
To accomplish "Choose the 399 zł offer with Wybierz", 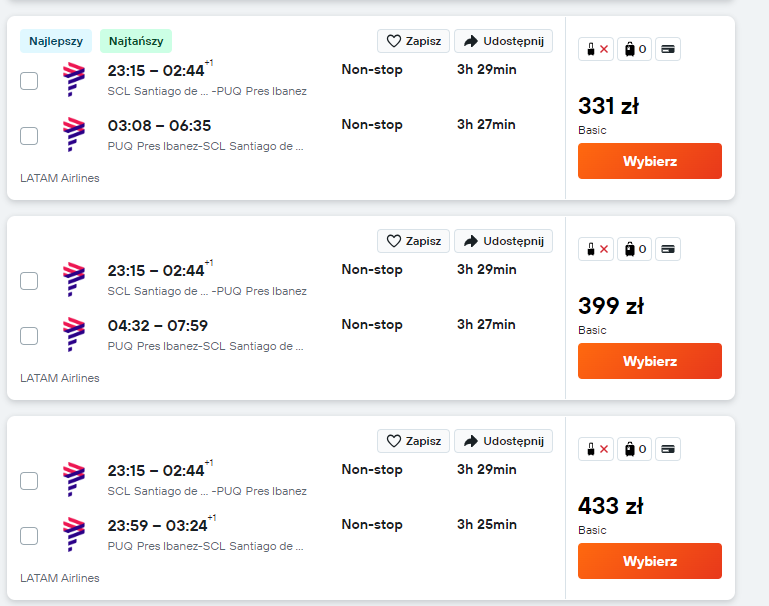I will click(650, 361).
